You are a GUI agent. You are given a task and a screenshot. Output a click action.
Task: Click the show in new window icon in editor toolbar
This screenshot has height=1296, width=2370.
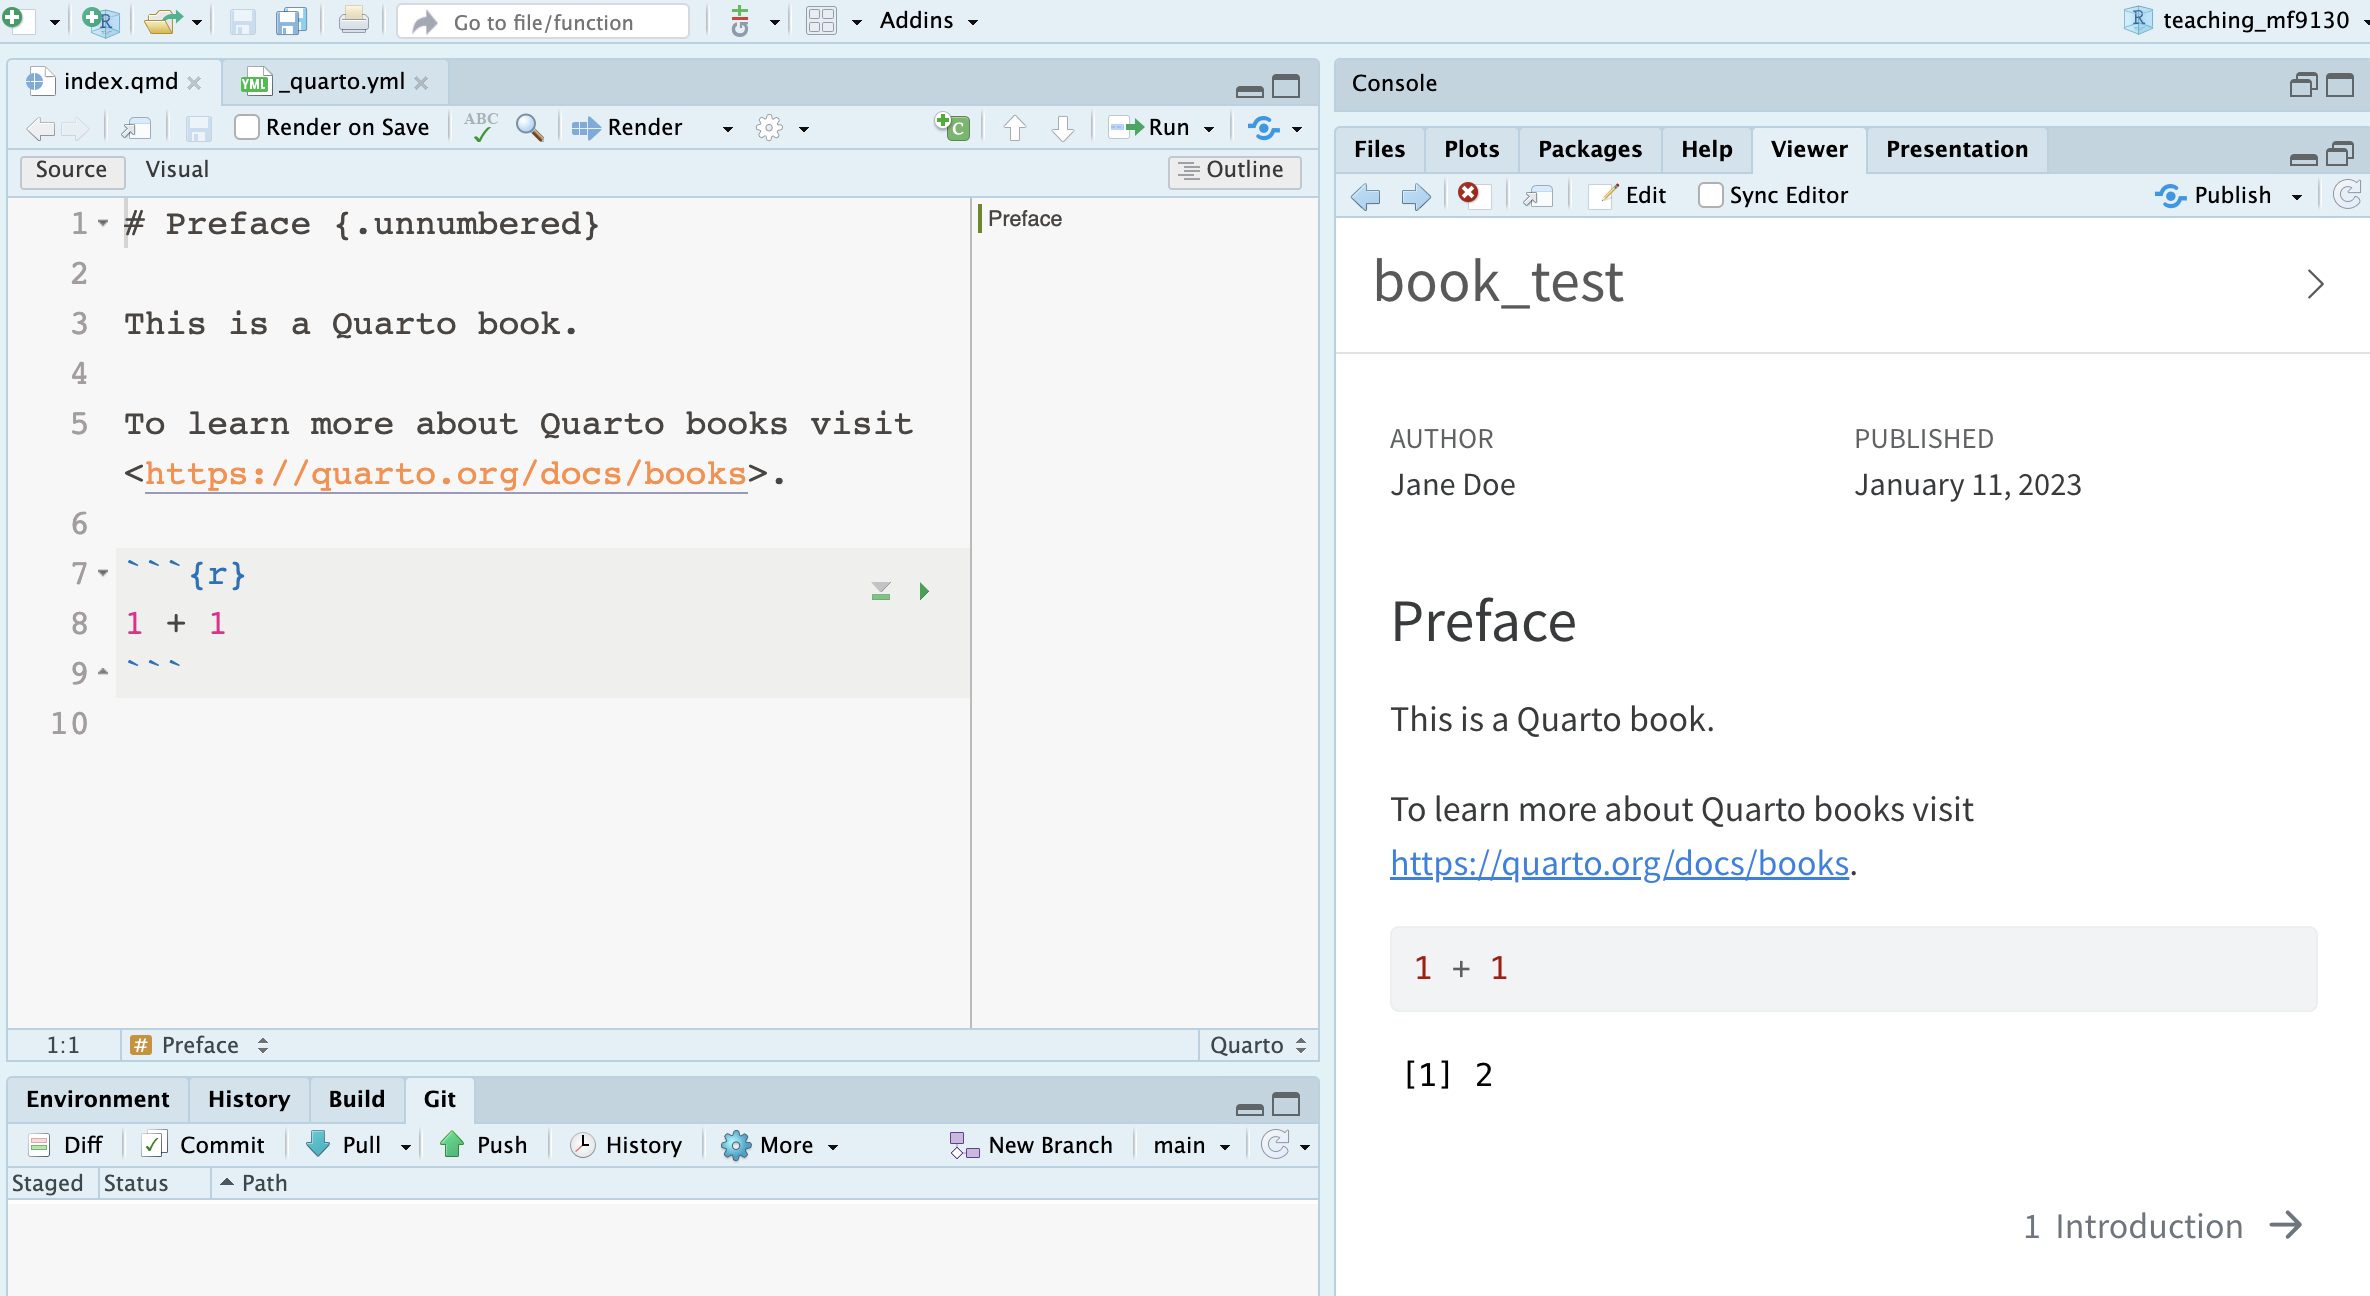136,128
